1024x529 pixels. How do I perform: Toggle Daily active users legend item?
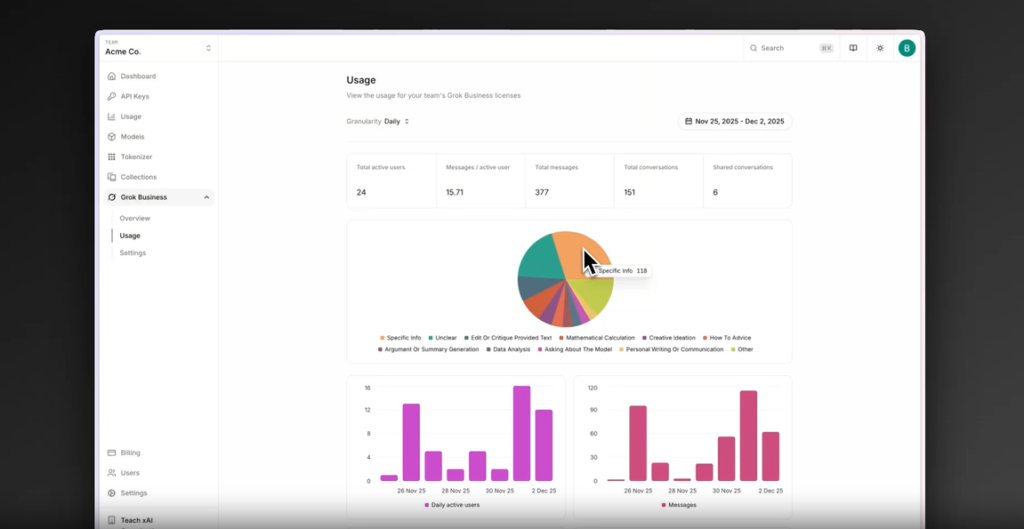pyautogui.click(x=456, y=505)
